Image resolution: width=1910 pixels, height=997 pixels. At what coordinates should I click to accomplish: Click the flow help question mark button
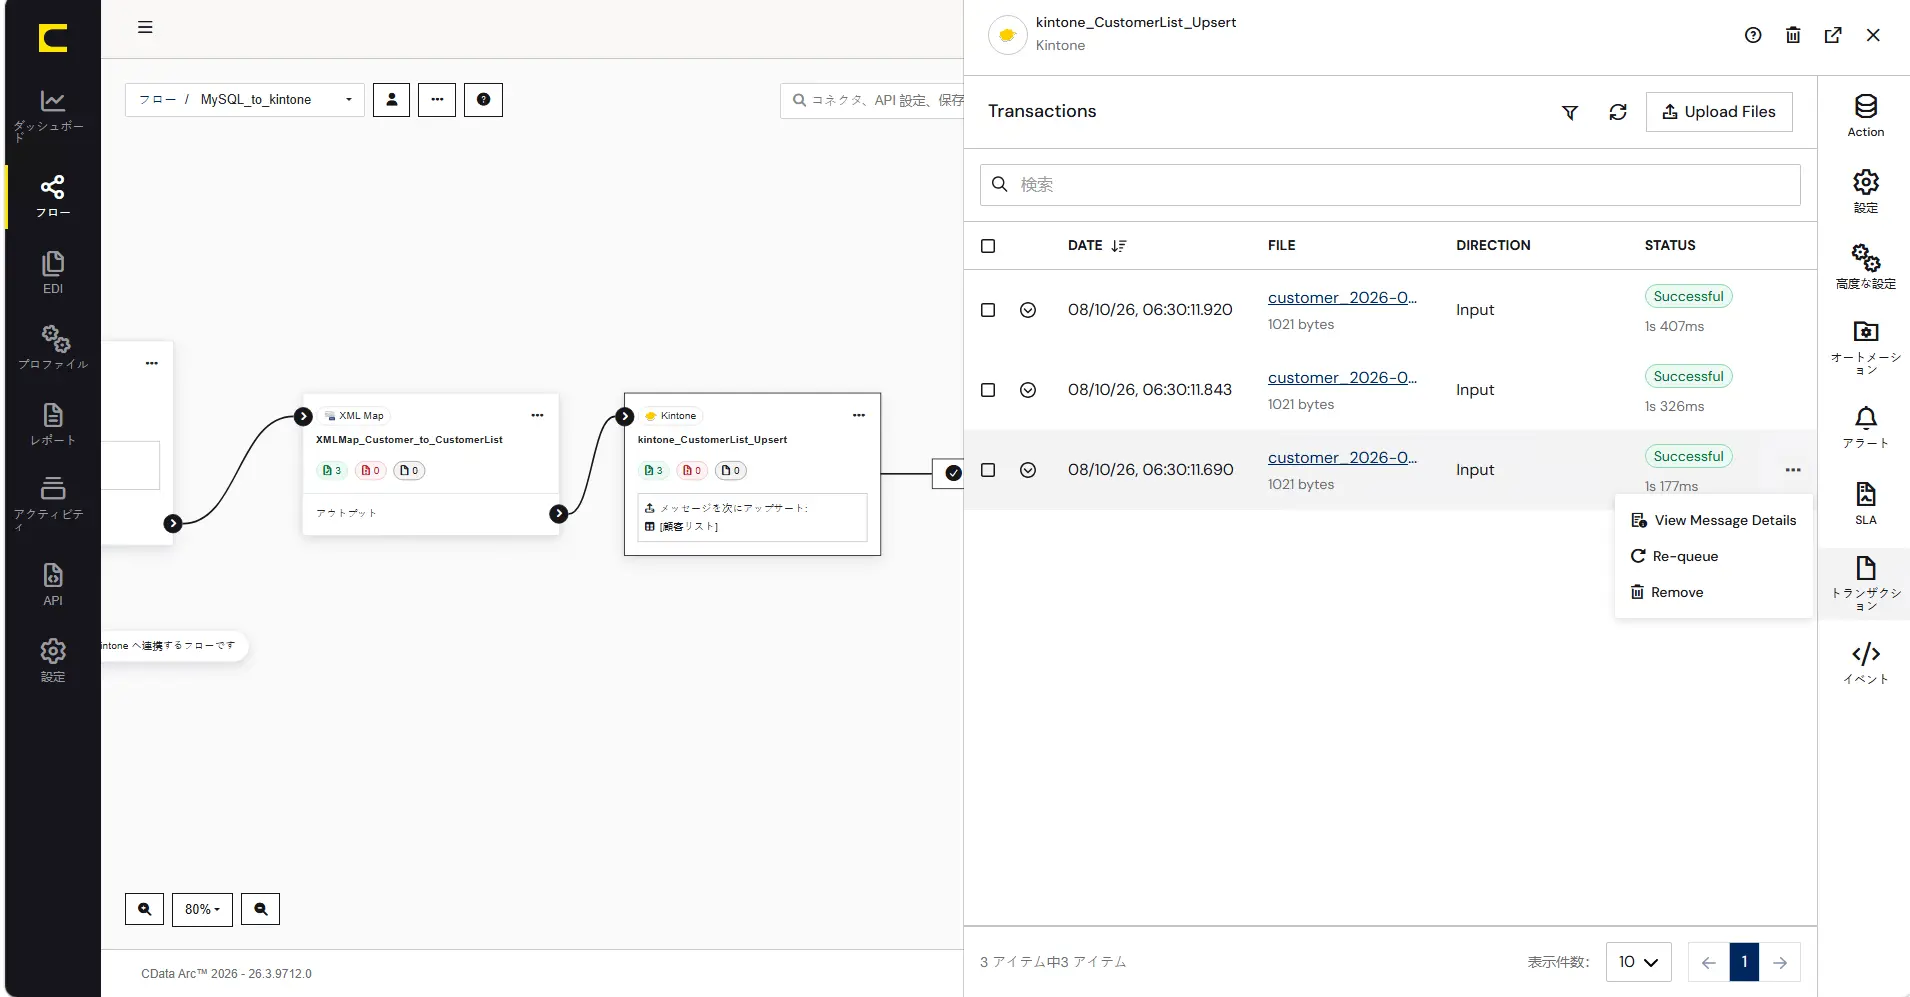point(483,99)
